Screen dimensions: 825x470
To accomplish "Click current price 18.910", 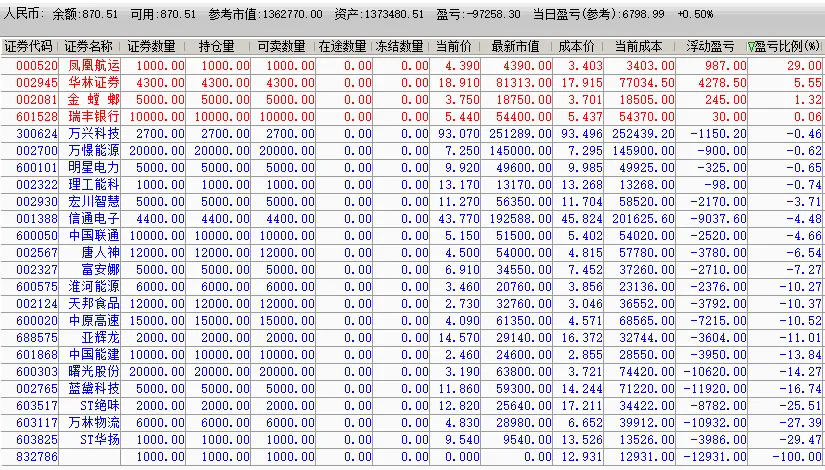I will pos(458,83).
